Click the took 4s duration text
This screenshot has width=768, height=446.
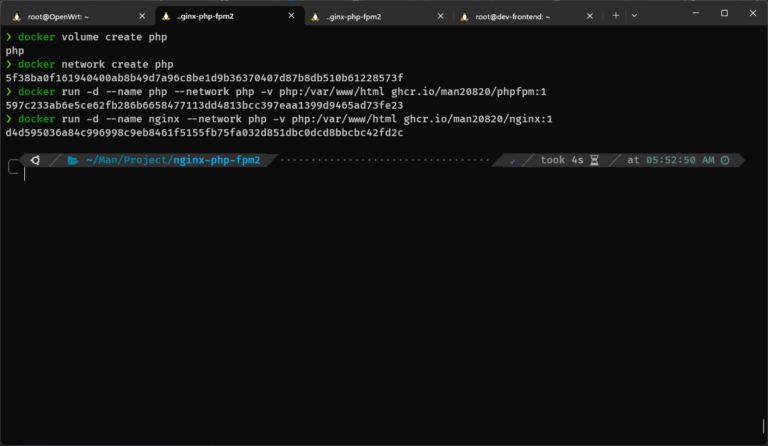tap(562, 160)
